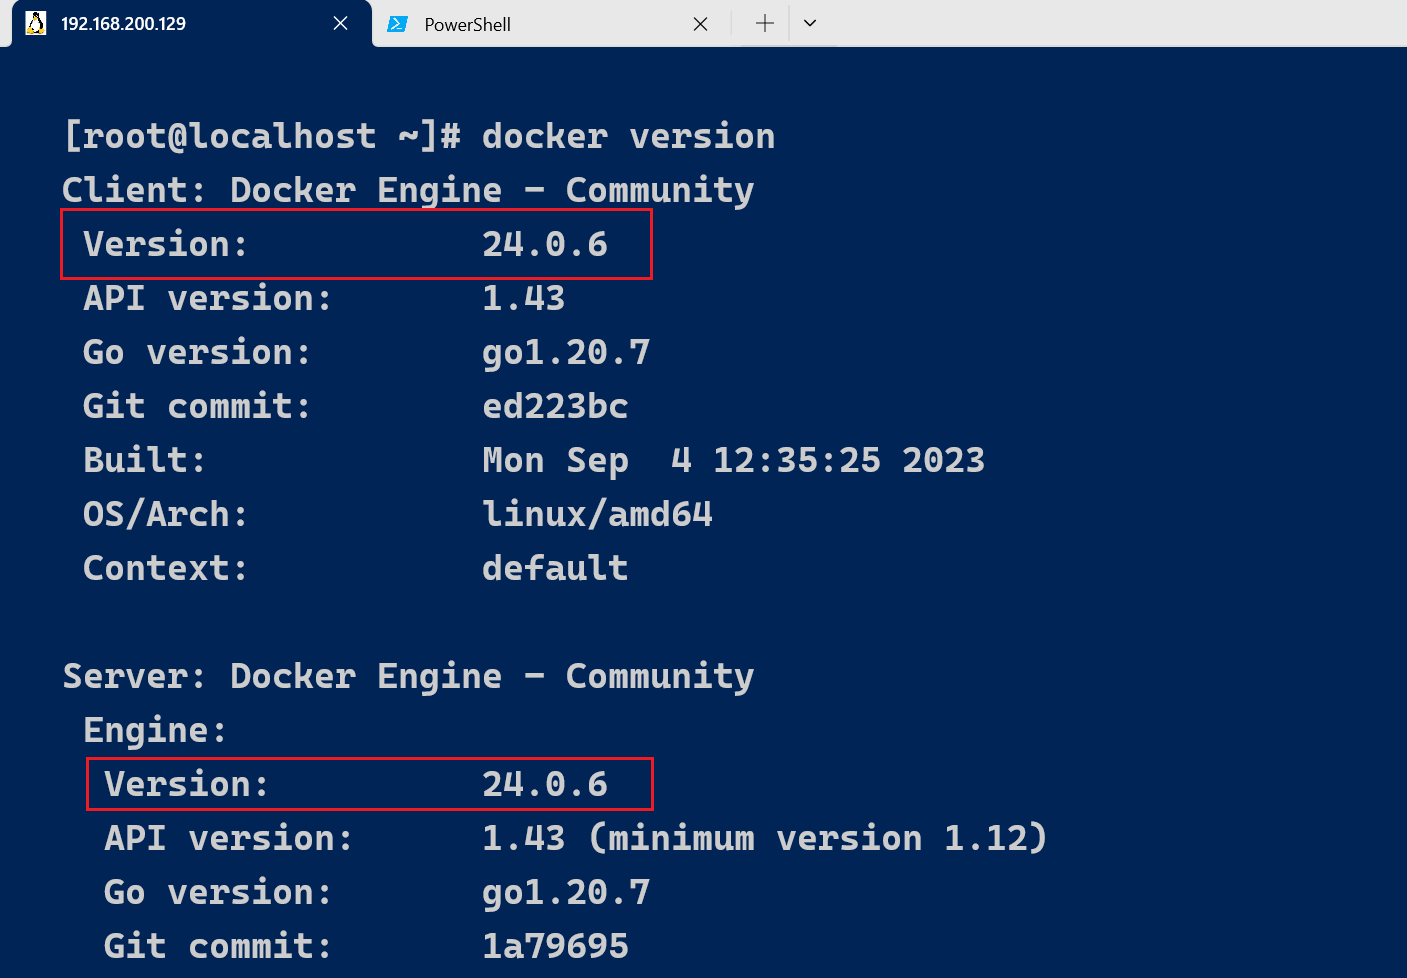
Task: Click the server Git commit value 1a79695
Action: [x=555, y=946]
